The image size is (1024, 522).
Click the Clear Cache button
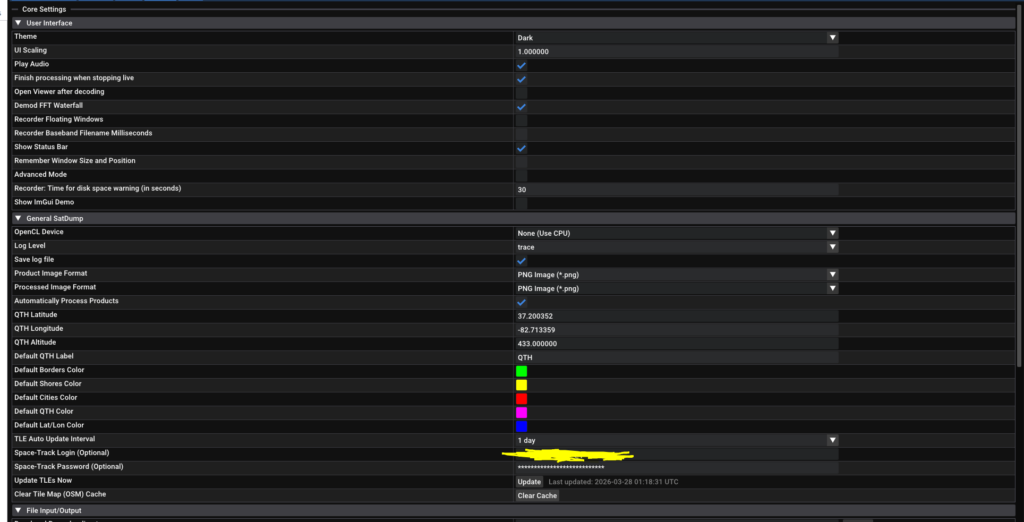tap(537, 496)
